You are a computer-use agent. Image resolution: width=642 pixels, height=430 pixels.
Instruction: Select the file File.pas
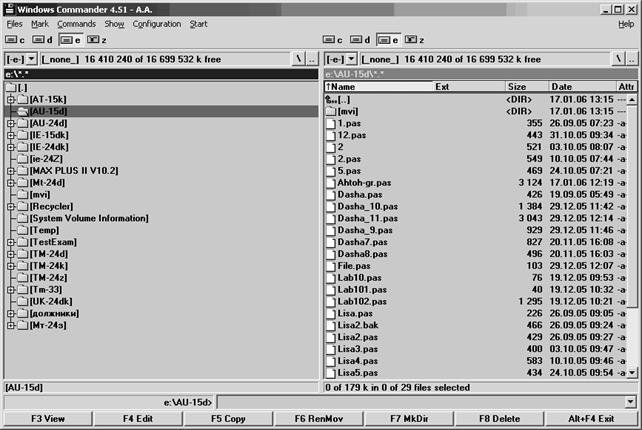[476, 266]
